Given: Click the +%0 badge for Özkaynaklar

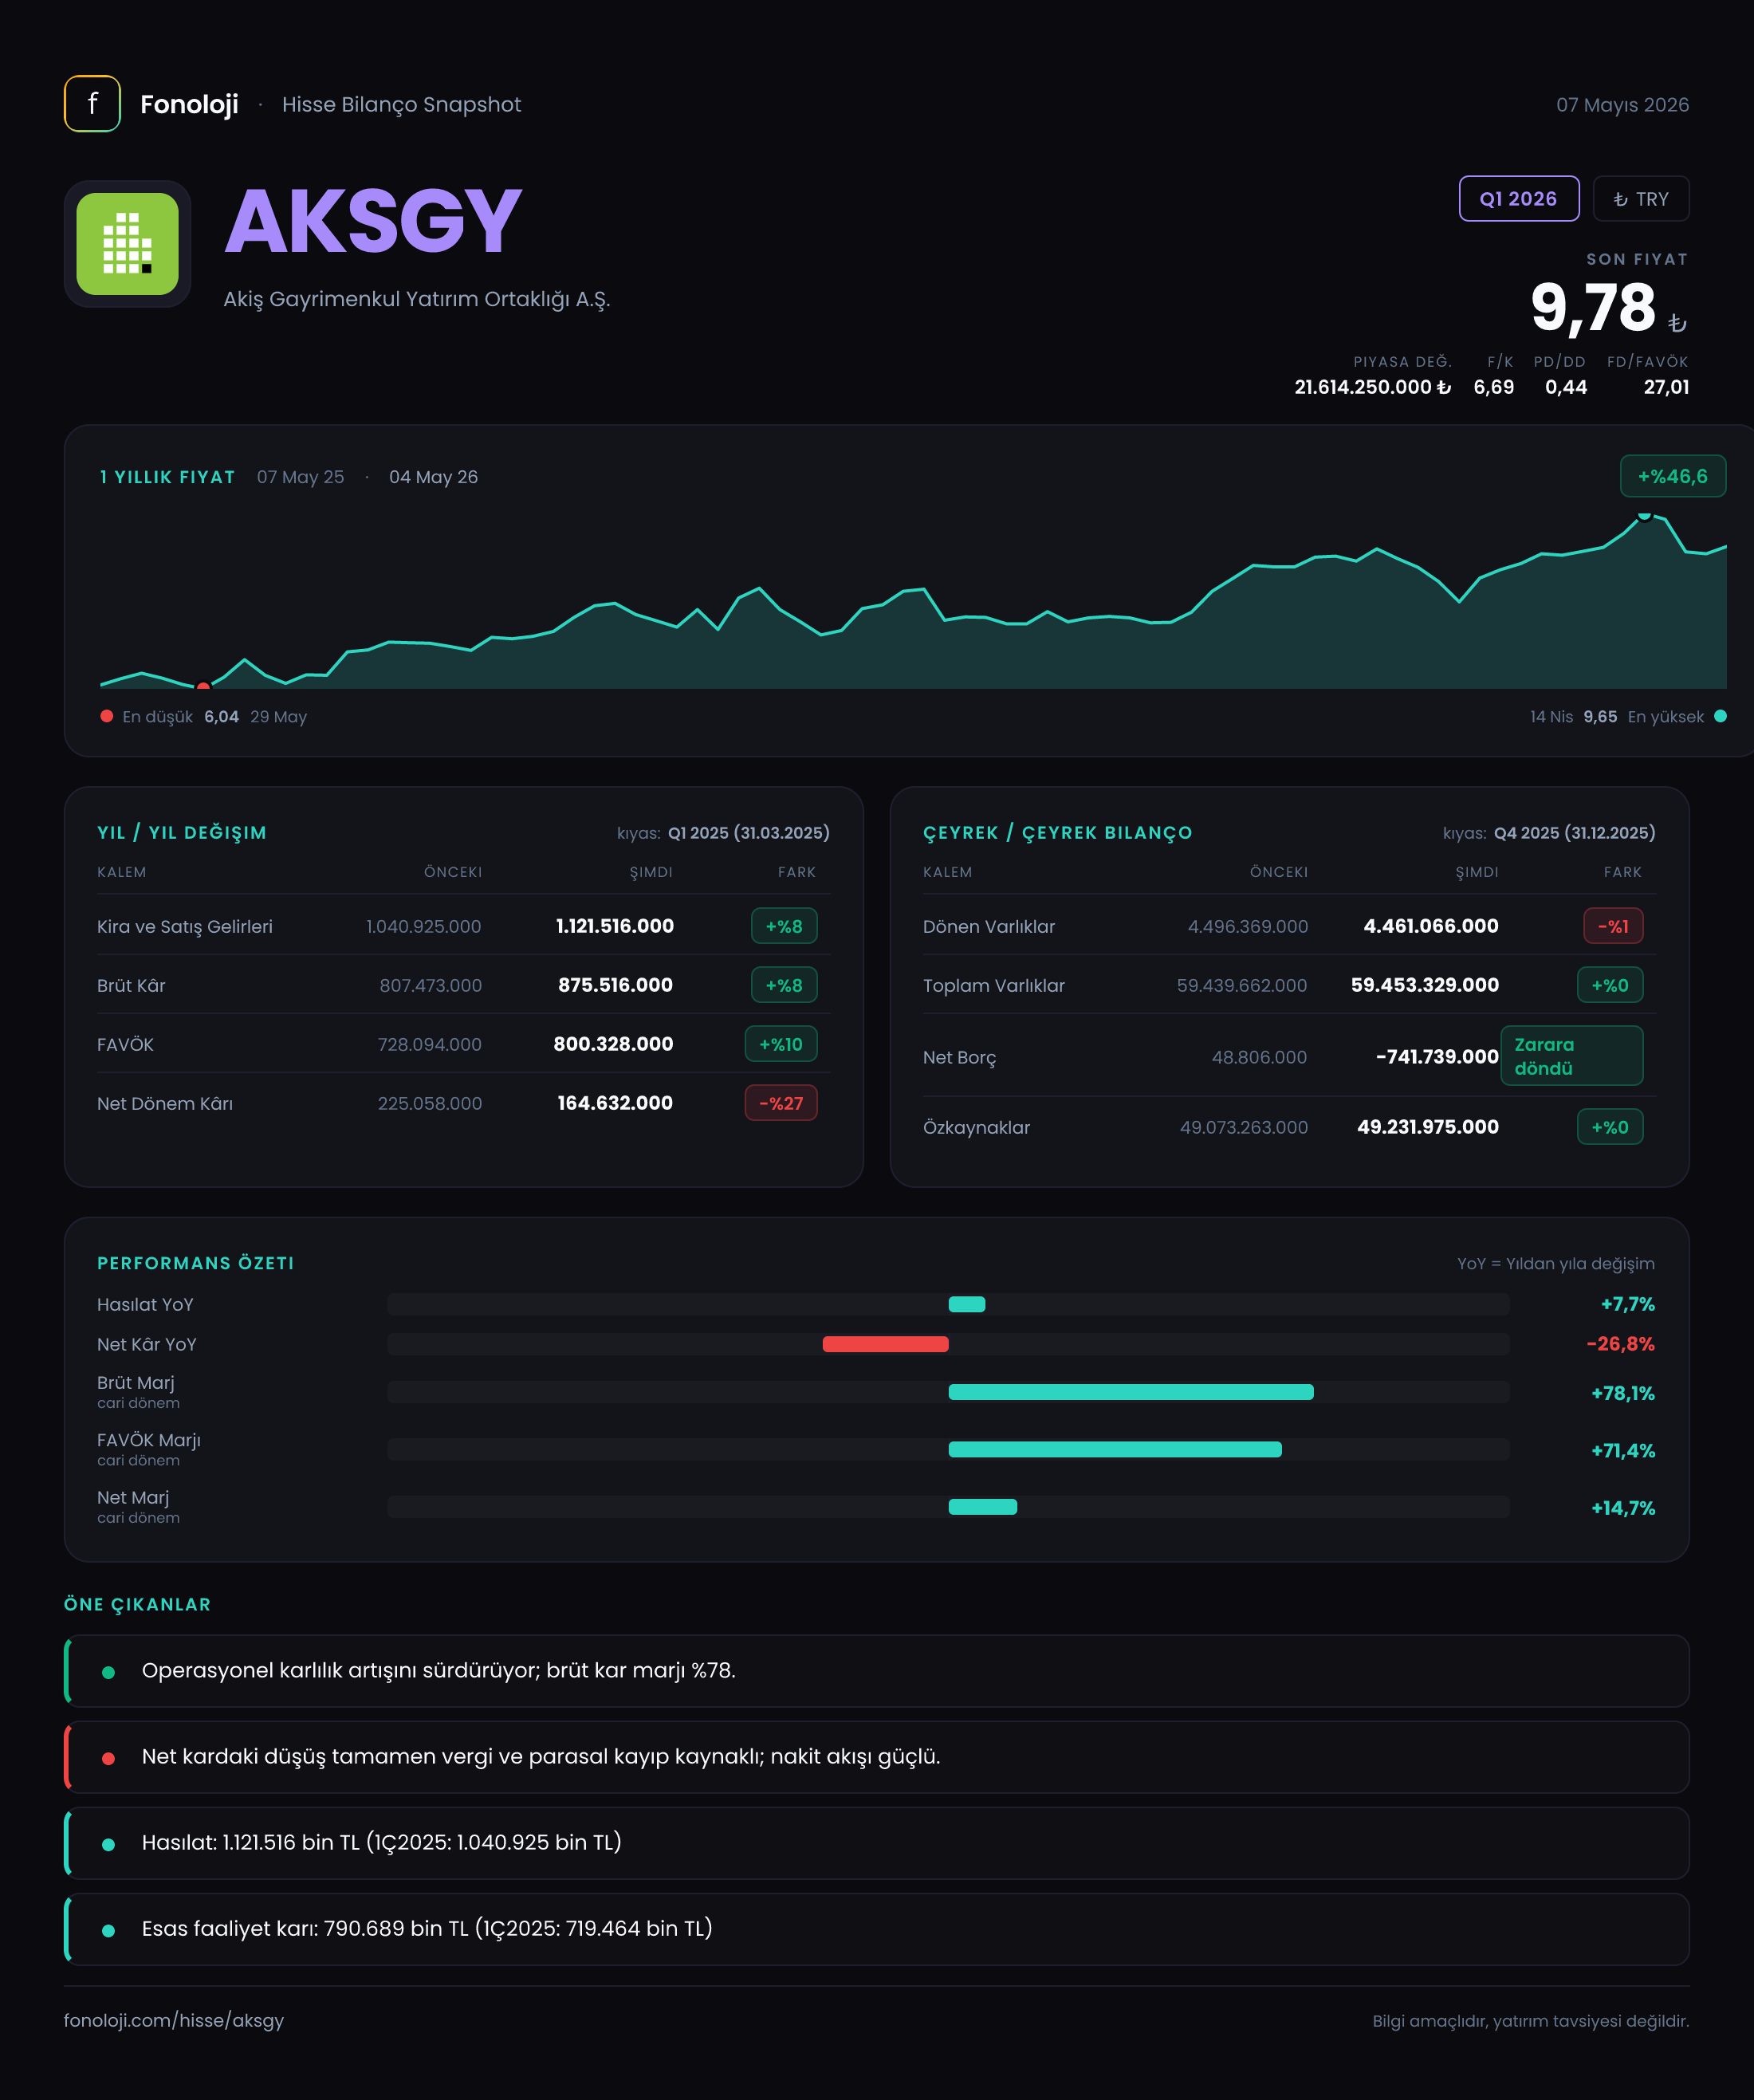Looking at the screenshot, I should (1610, 1127).
